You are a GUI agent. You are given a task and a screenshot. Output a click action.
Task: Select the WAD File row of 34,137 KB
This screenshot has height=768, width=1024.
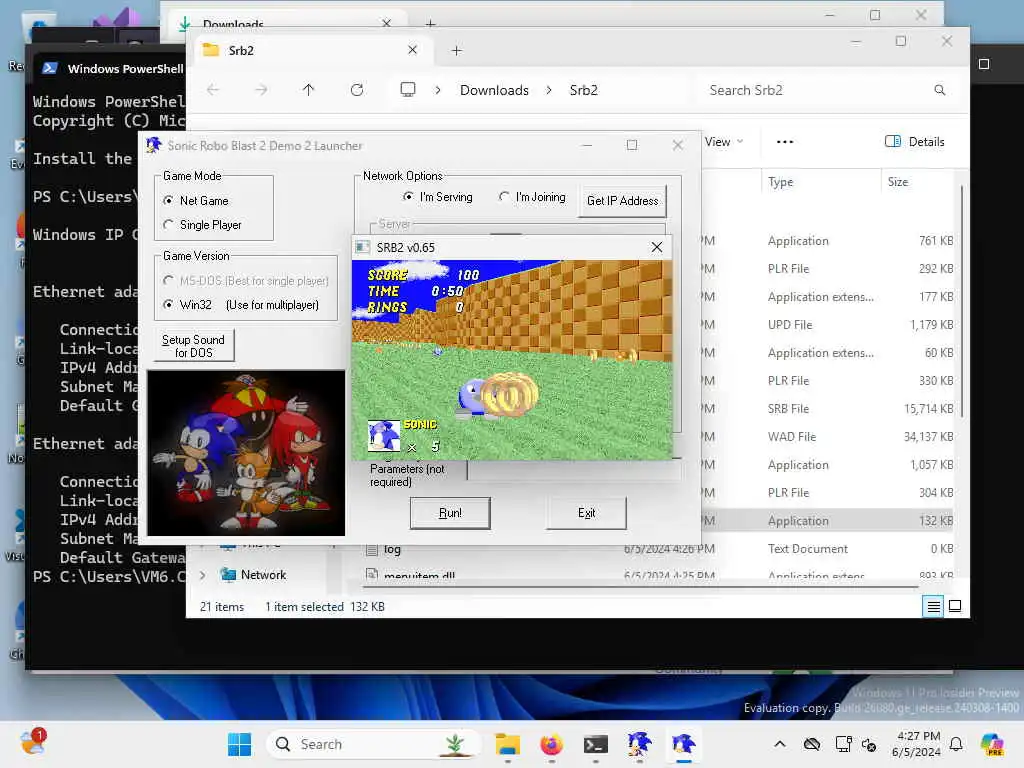click(829, 437)
